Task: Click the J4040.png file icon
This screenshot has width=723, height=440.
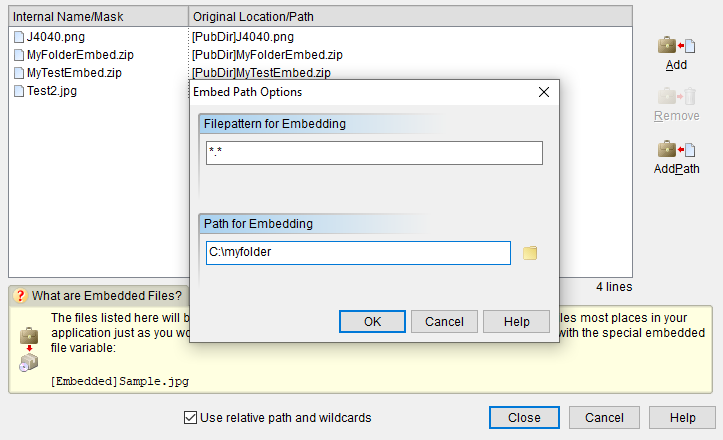Action: tap(19, 37)
